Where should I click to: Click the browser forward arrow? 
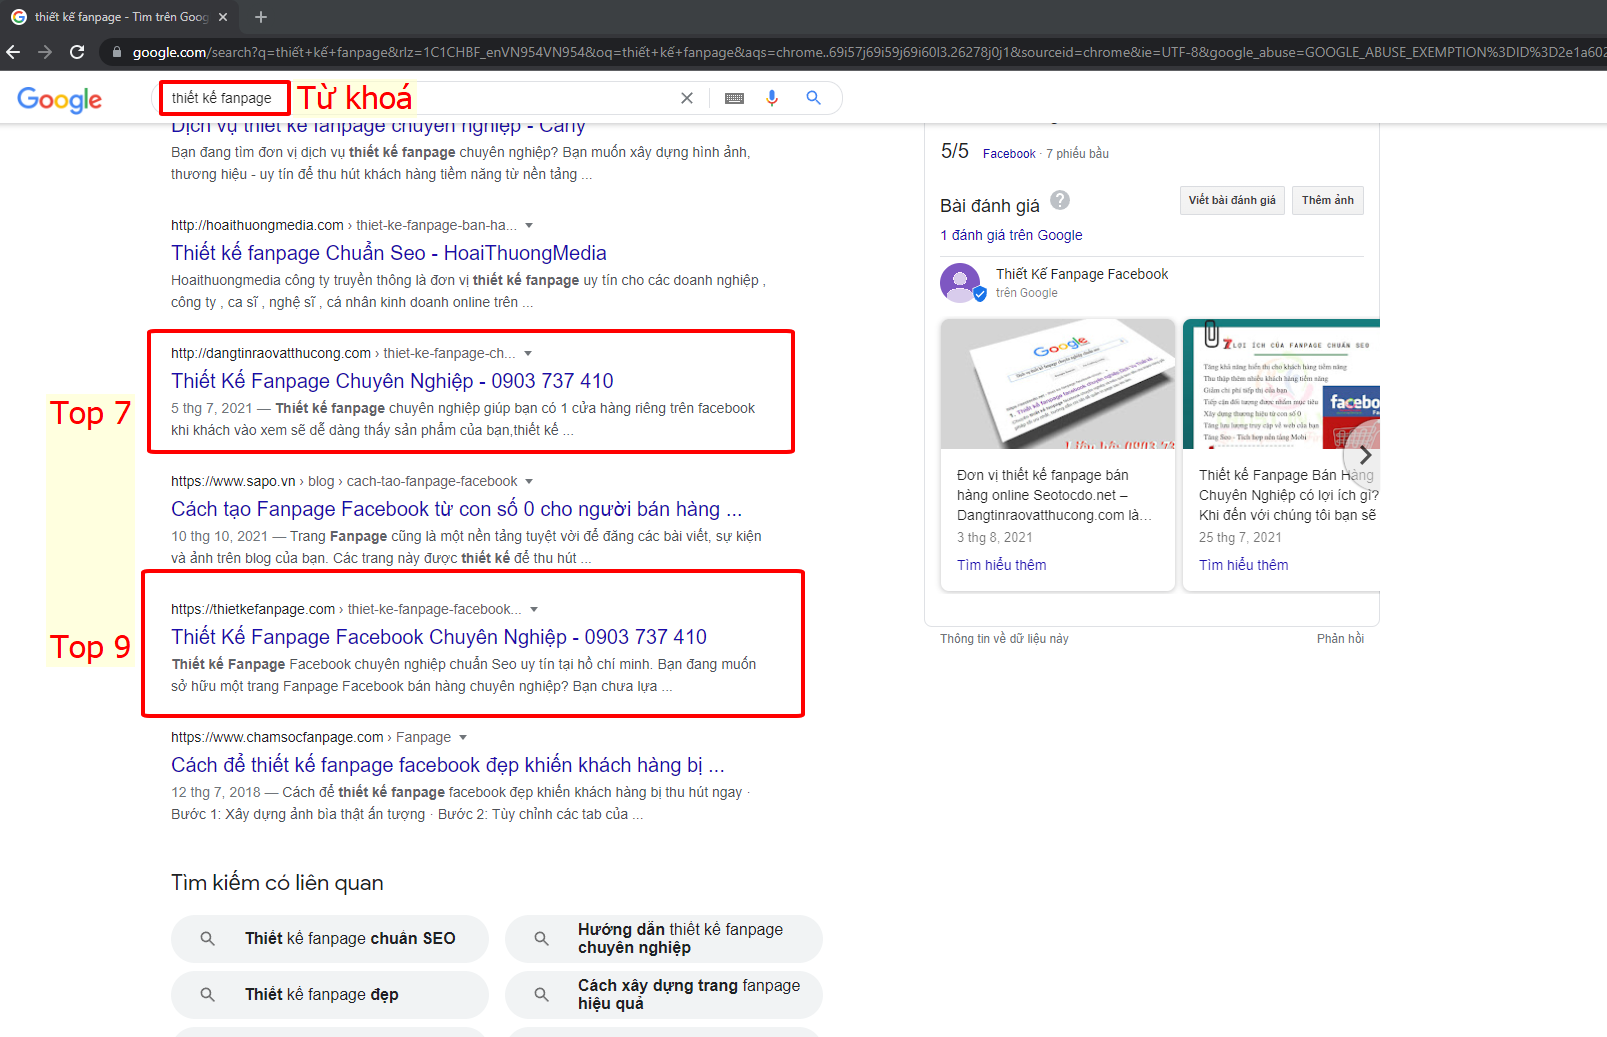[45, 52]
